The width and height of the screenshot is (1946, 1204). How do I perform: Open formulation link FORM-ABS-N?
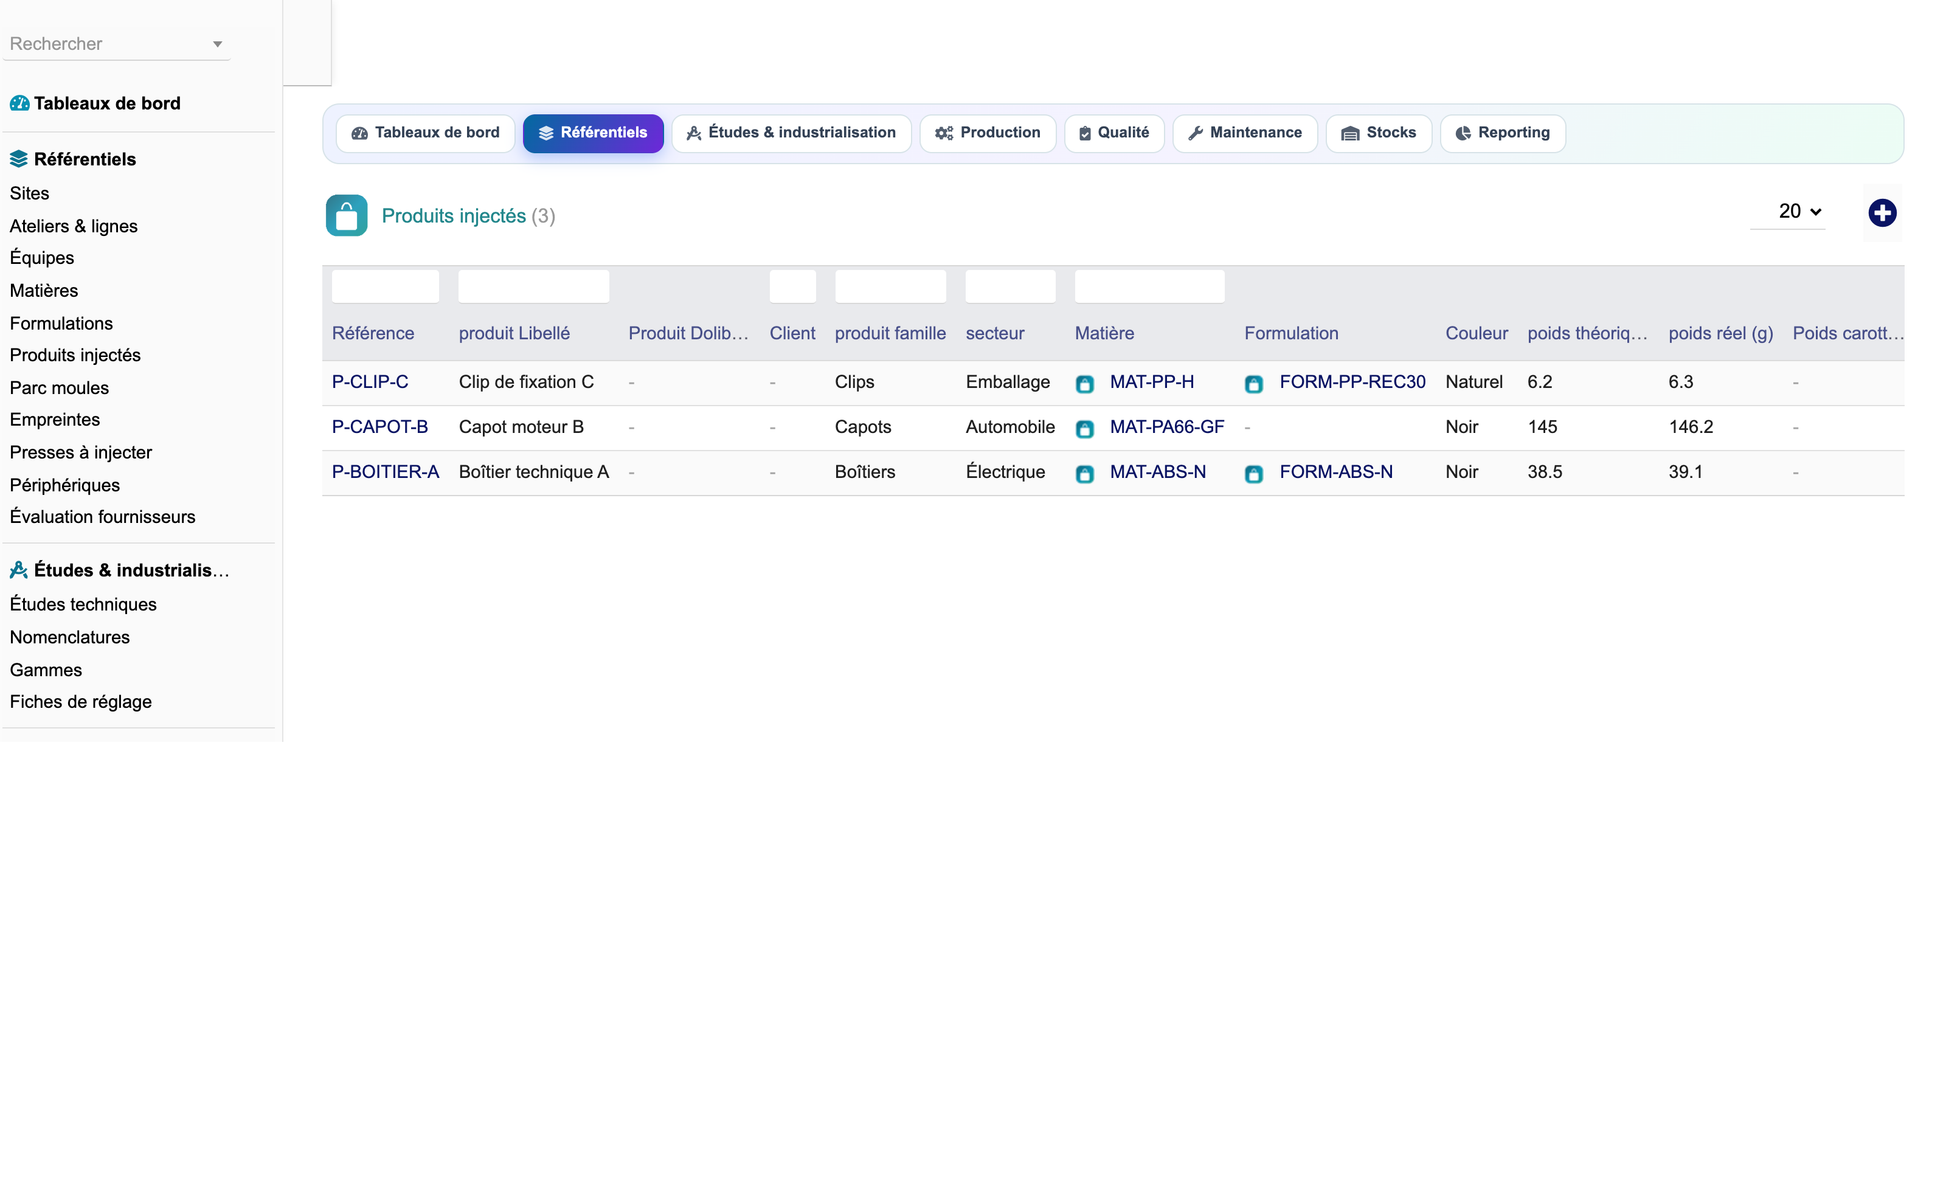click(x=1336, y=472)
